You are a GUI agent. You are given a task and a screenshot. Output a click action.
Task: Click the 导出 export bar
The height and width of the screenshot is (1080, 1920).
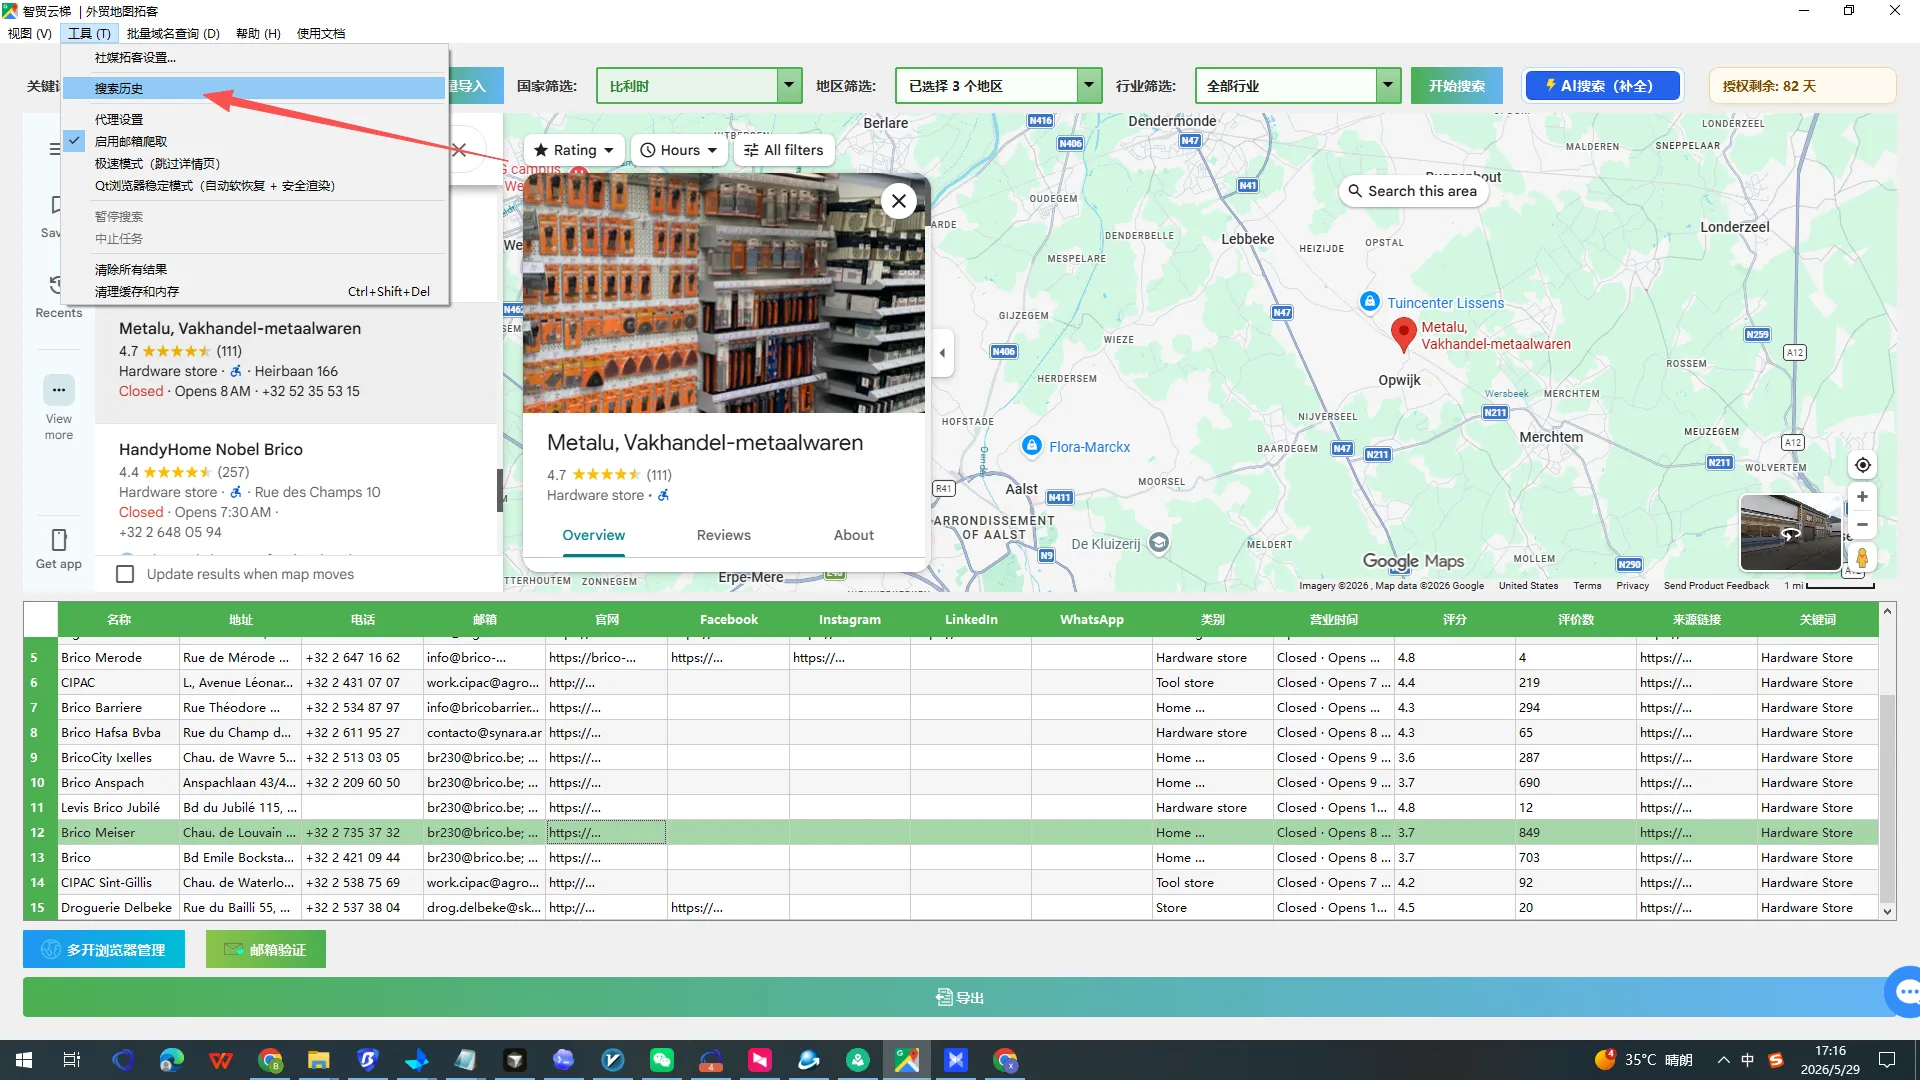coord(960,997)
